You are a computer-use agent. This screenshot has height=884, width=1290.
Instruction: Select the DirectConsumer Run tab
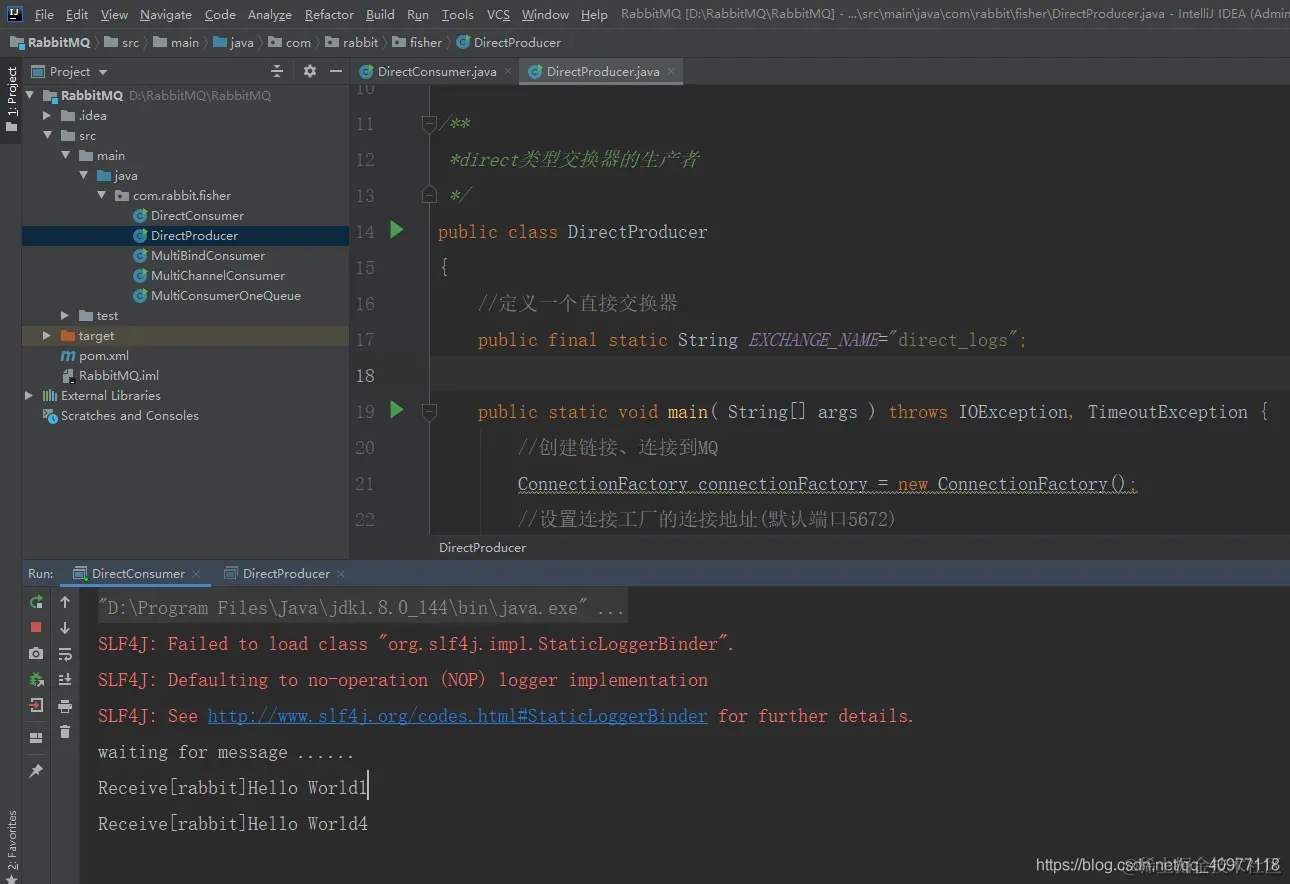point(137,574)
